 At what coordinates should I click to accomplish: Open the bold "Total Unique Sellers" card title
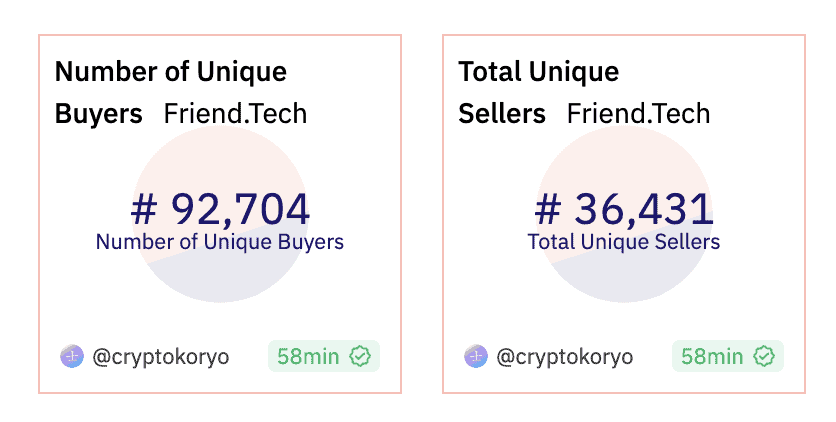(538, 72)
